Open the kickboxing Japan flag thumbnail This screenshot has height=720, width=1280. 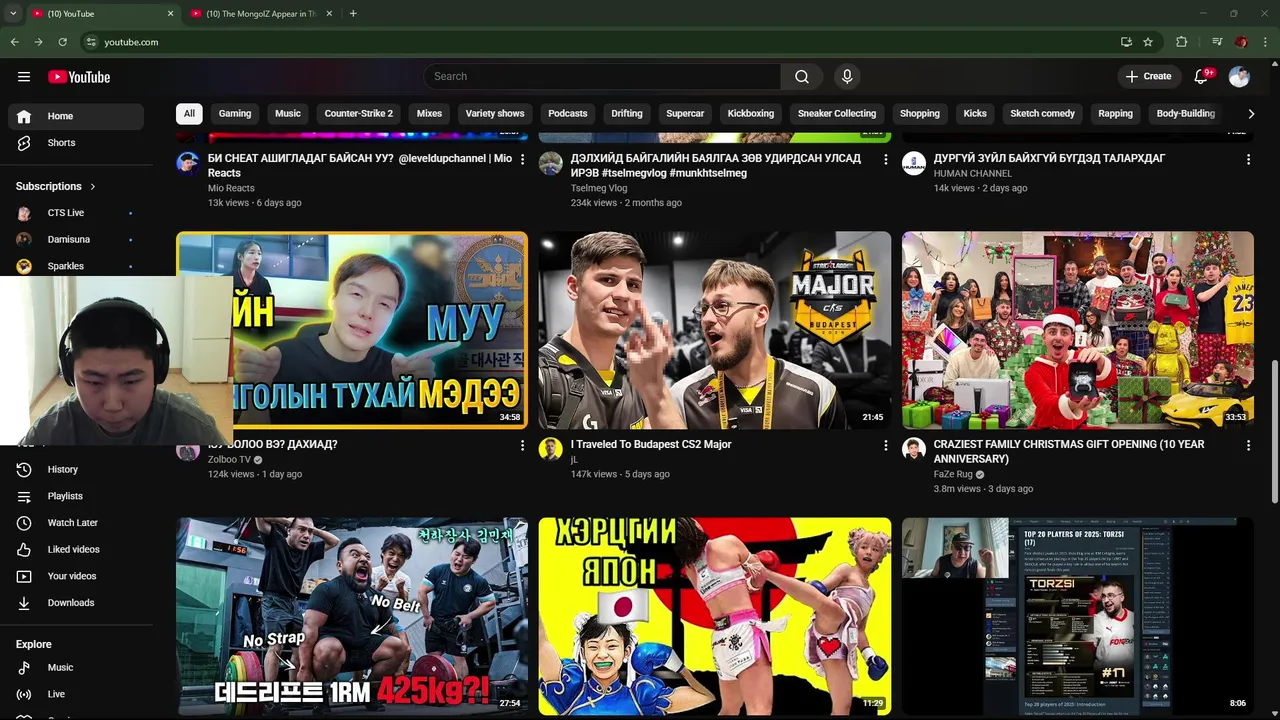point(715,616)
